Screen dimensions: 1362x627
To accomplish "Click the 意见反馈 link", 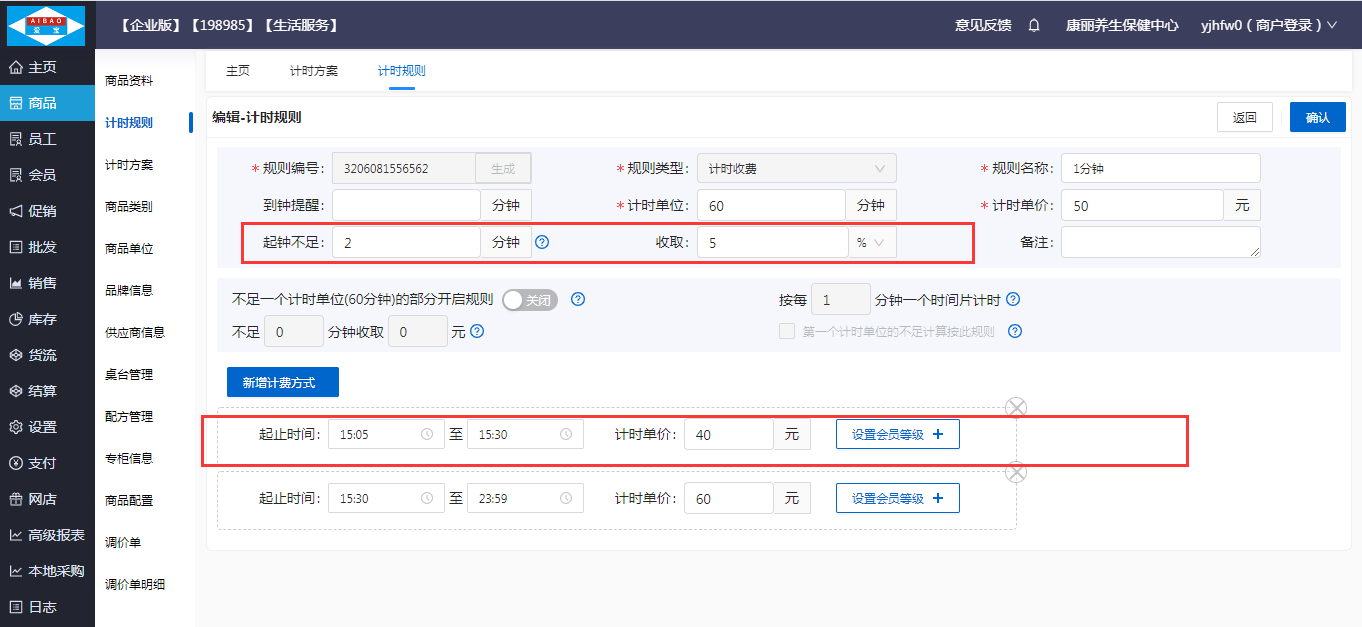I will [x=983, y=25].
